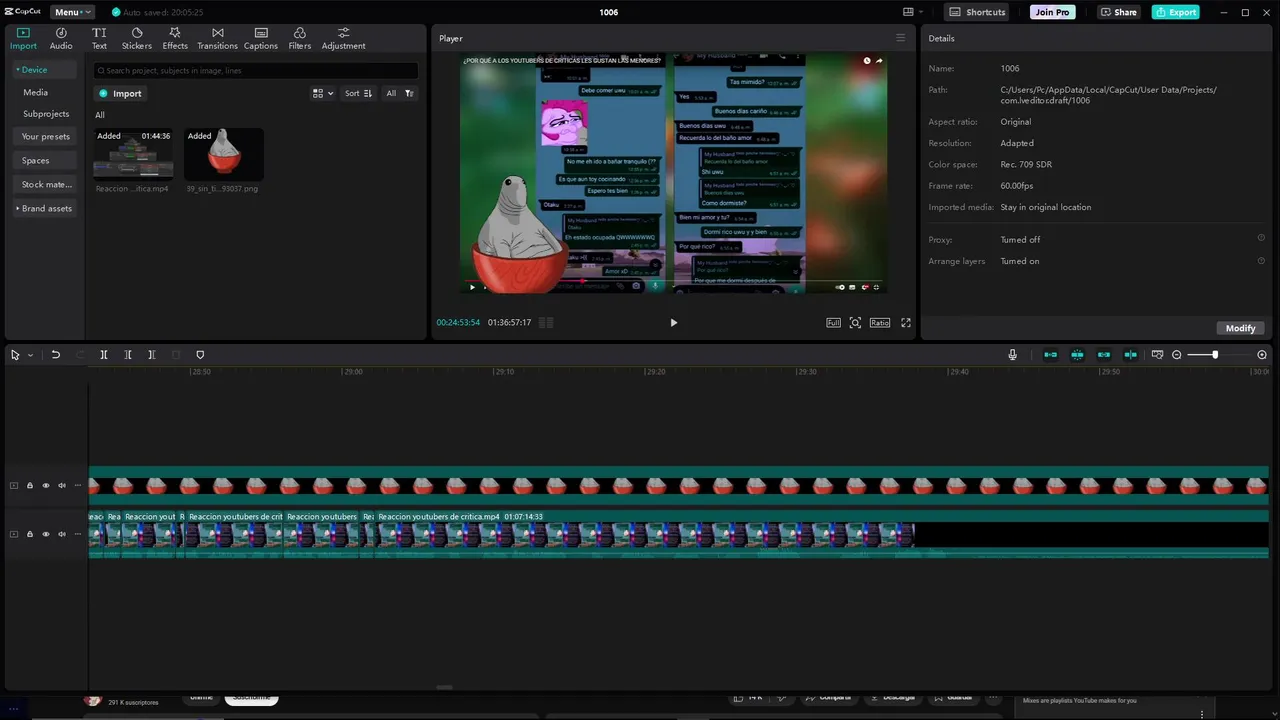This screenshot has height=720, width=1280.
Task: Start voice recording with microphone icon
Action: point(1012,355)
